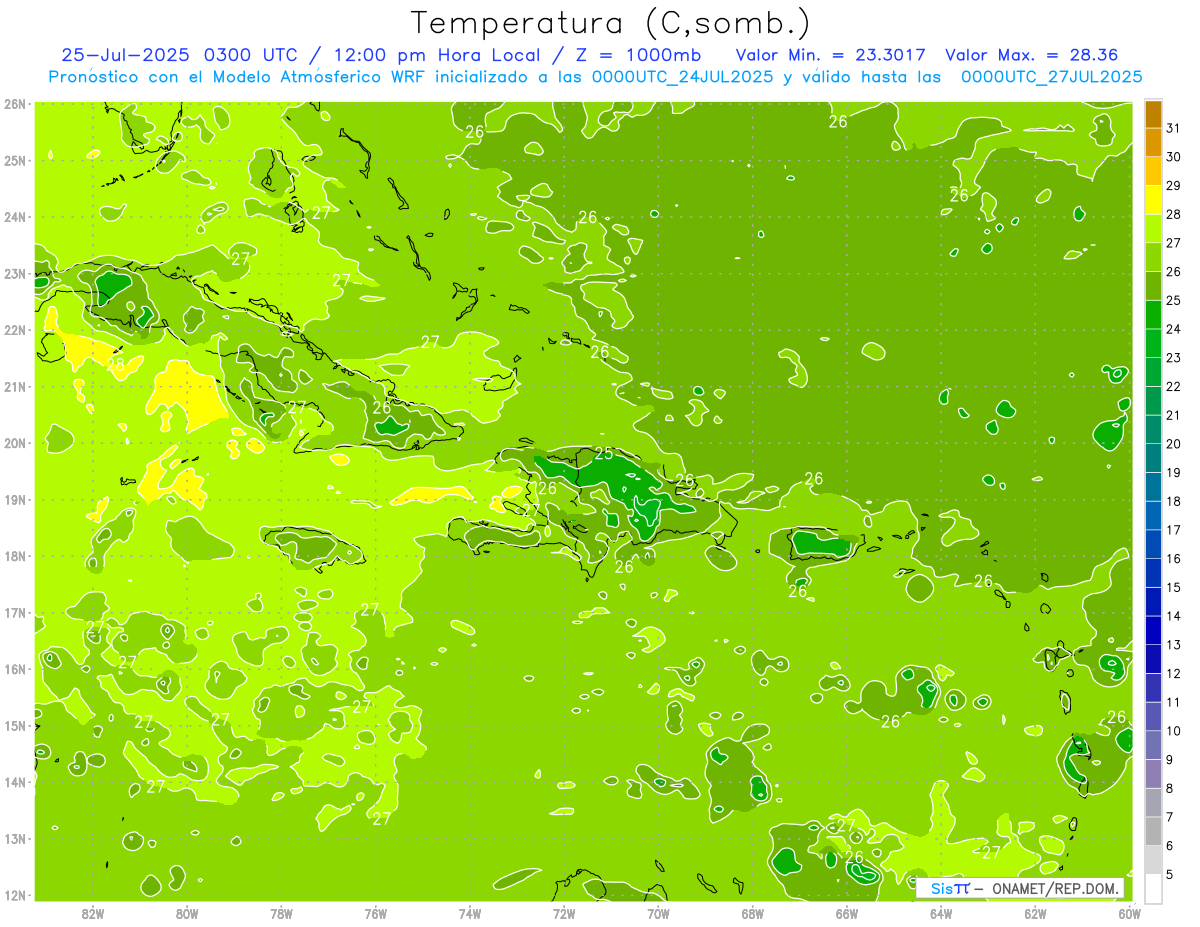
Task: Click the "66W" longitude axis label
Action: coord(847,913)
